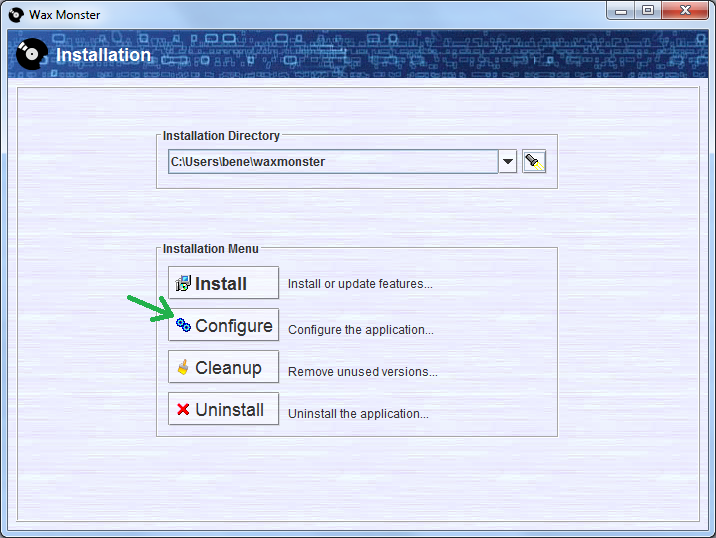
Task: Click the flashlight browse directory icon
Action: pyautogui.click(x=534, y=162)
